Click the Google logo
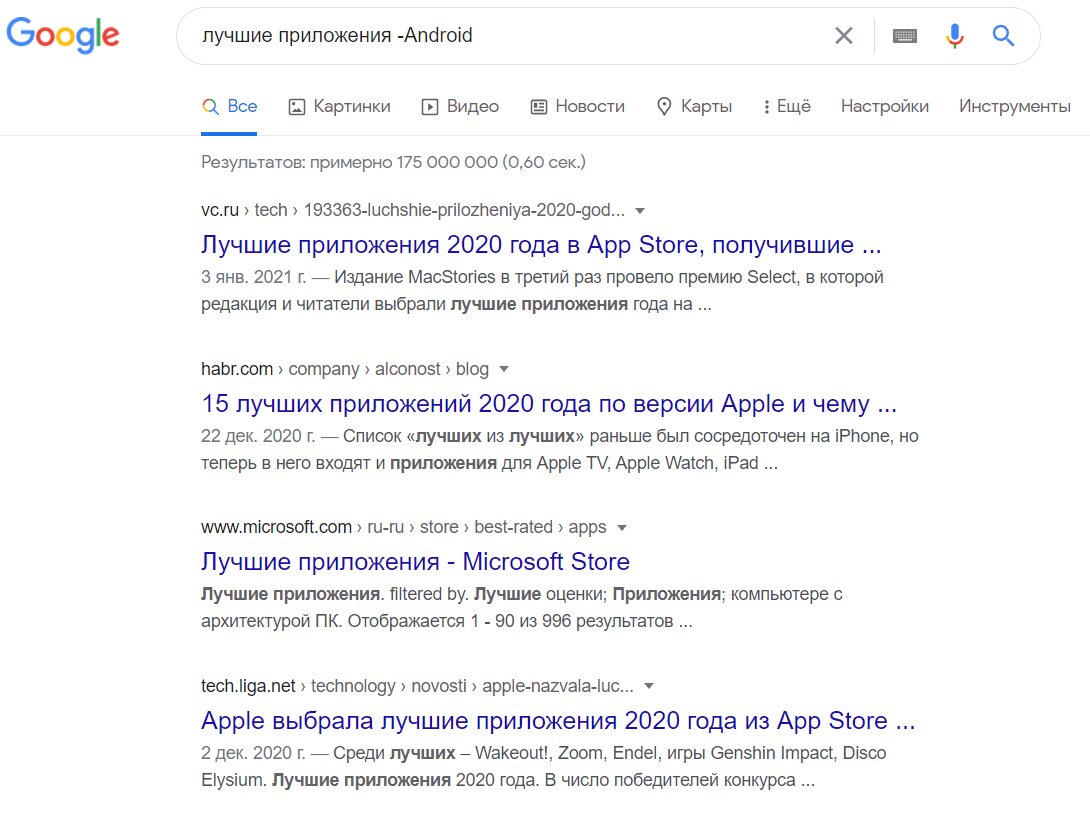Screen dimensions: 1090x816 point(63,35)
